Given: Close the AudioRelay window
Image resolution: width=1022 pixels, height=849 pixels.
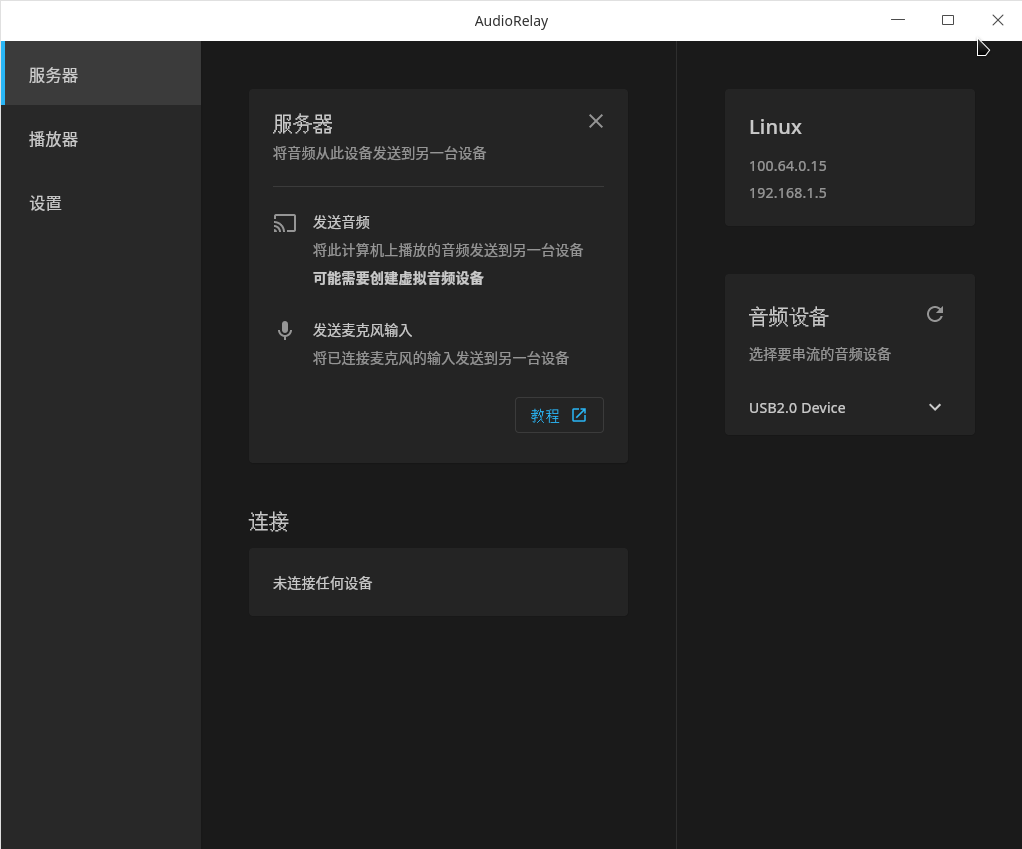Looking at the screenshot, I should (997, 20).
